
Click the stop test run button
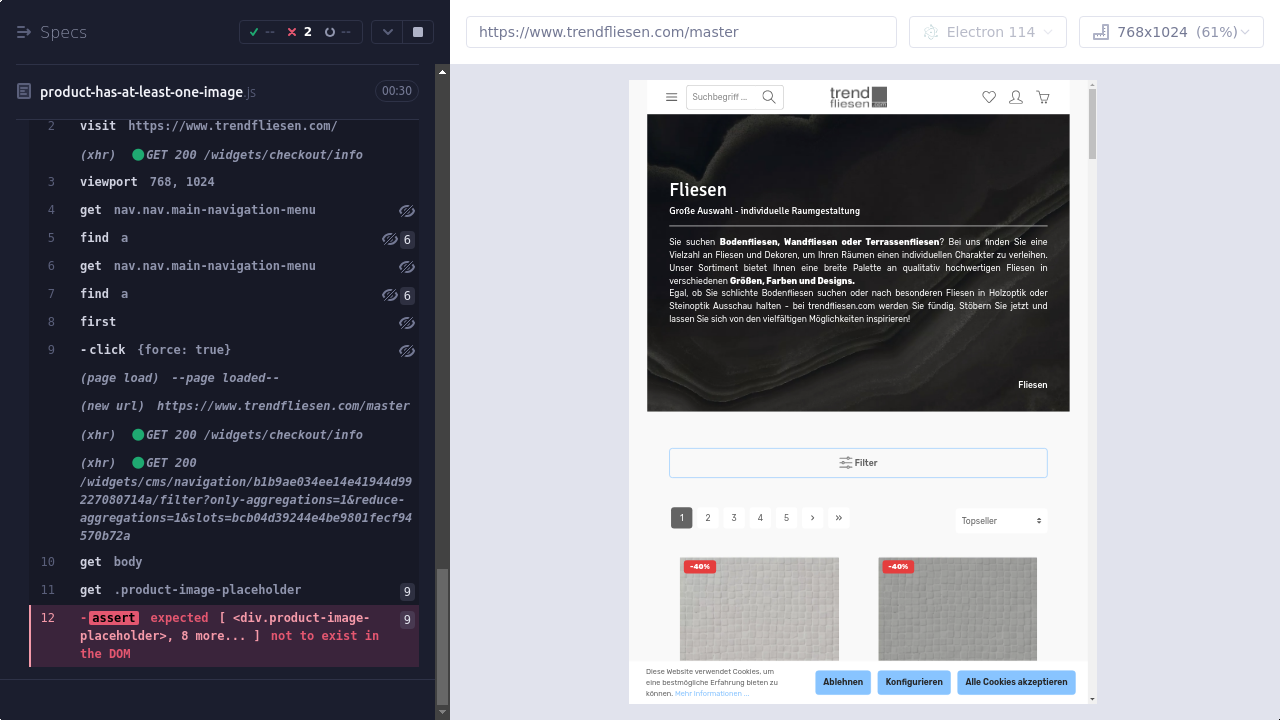pos(417,32)
